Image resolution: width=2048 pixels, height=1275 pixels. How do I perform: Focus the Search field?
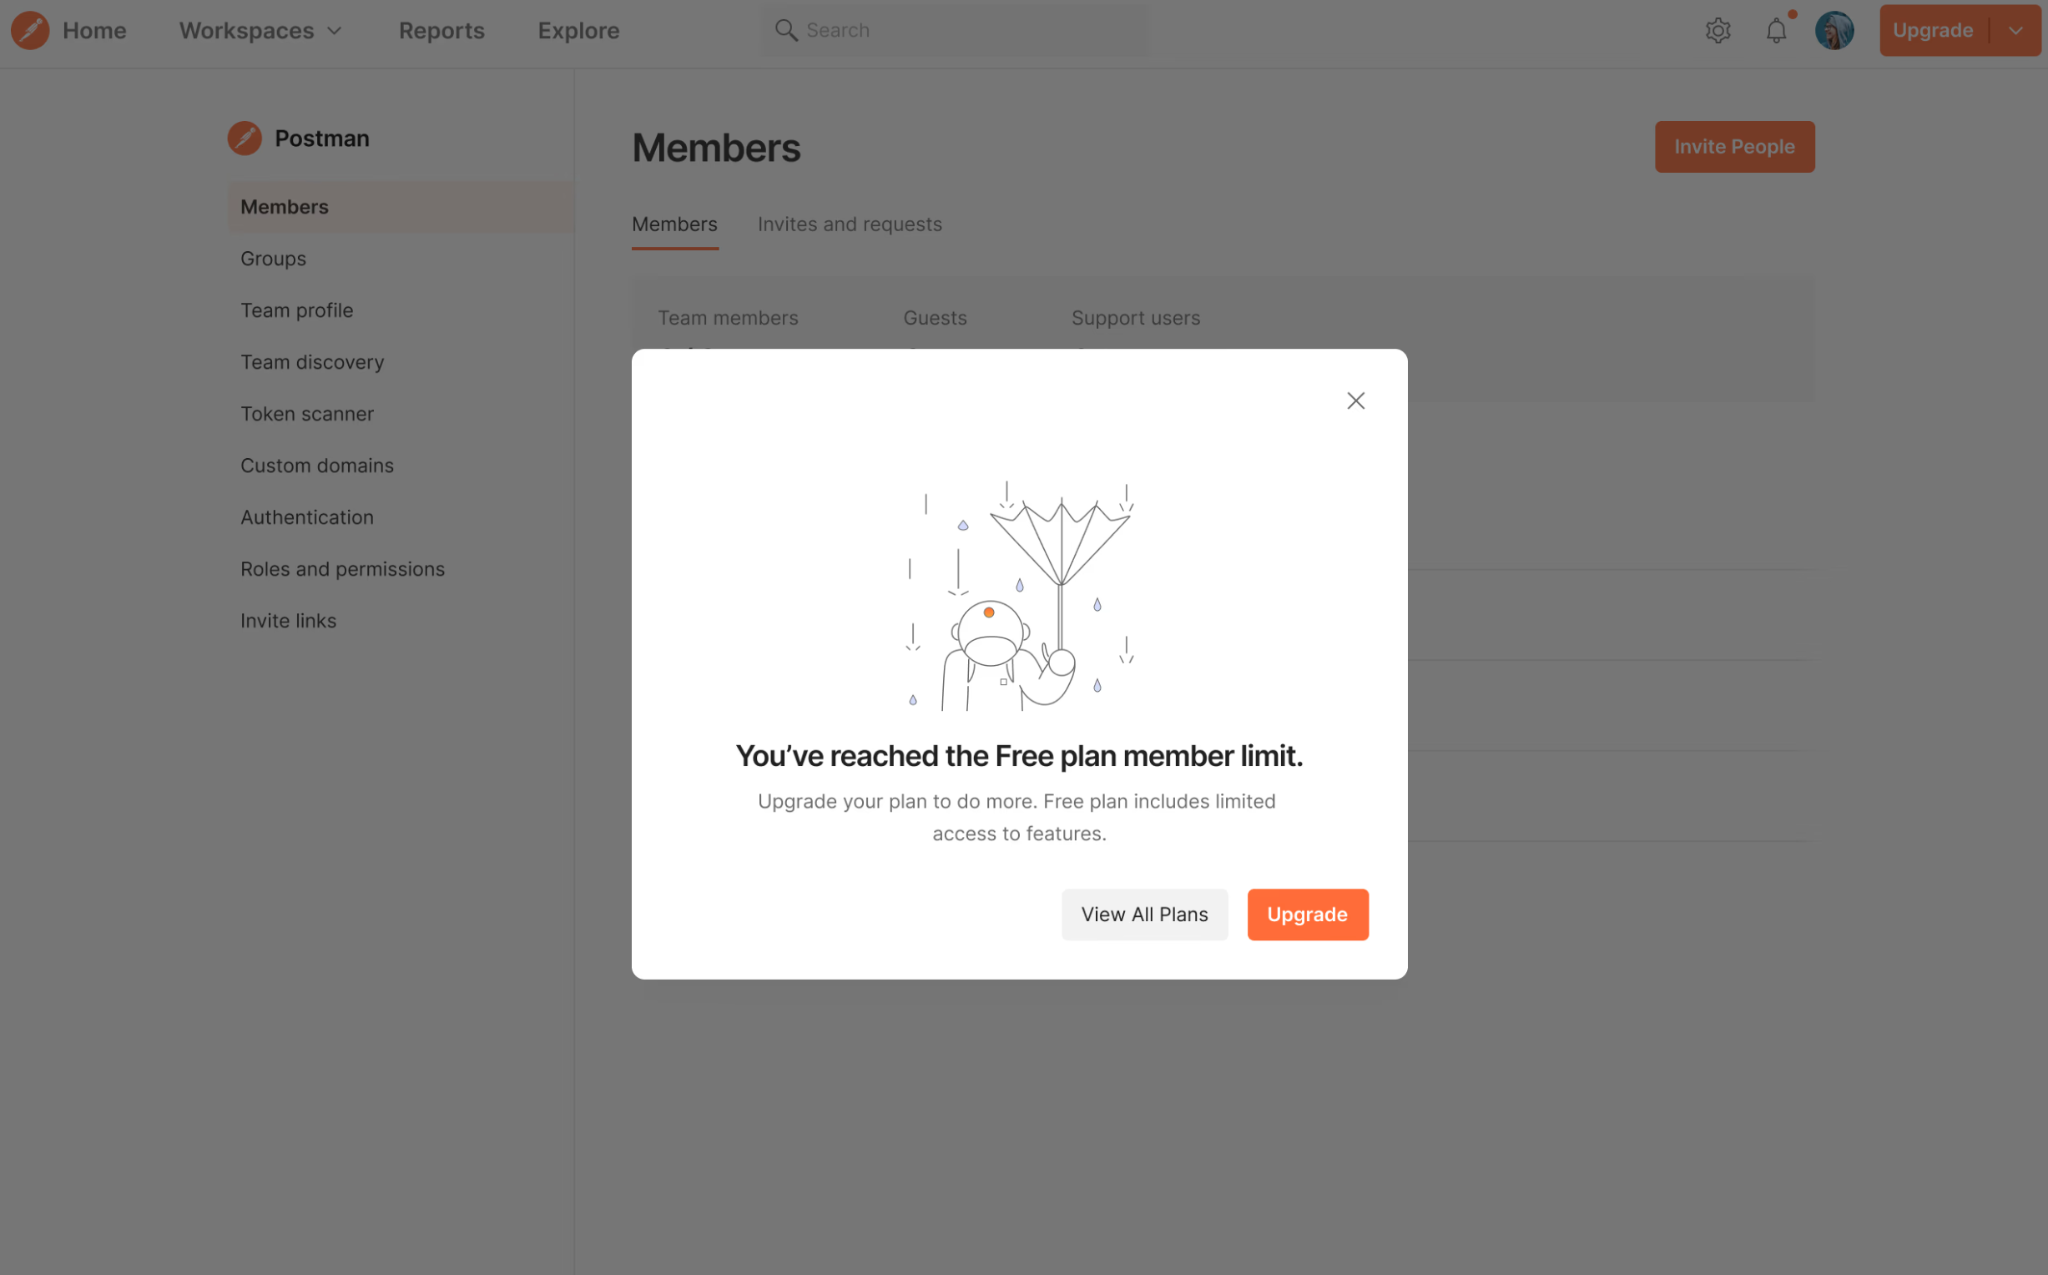pos(955,30)
